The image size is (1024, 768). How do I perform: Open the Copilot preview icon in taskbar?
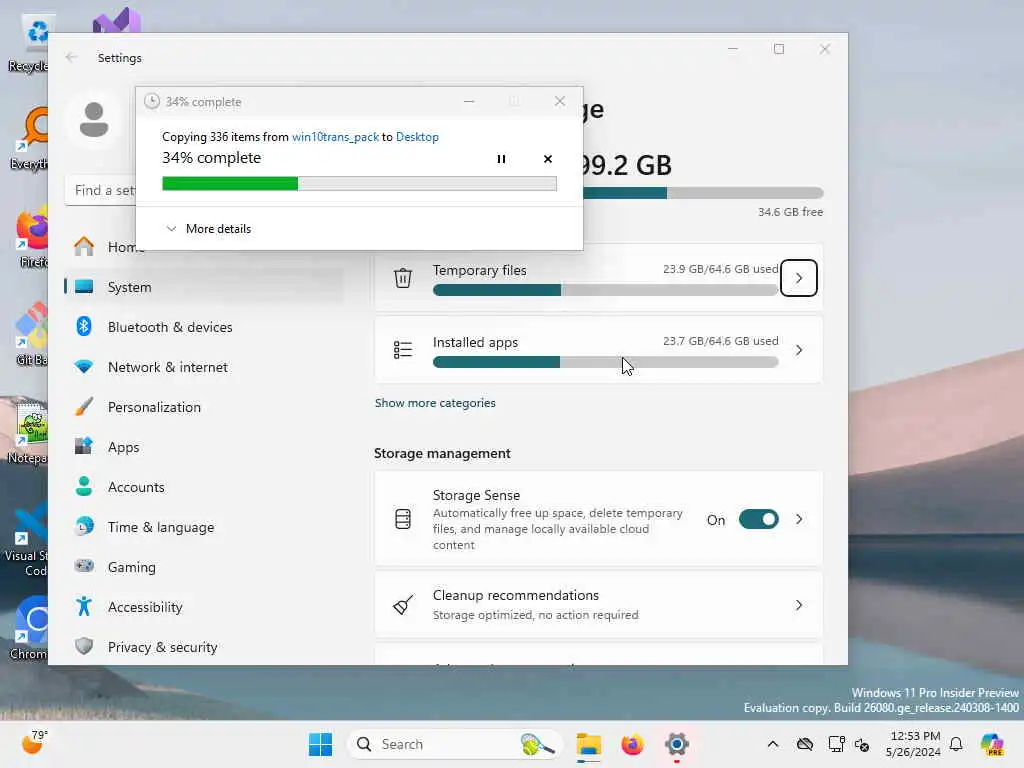(992, 744)
